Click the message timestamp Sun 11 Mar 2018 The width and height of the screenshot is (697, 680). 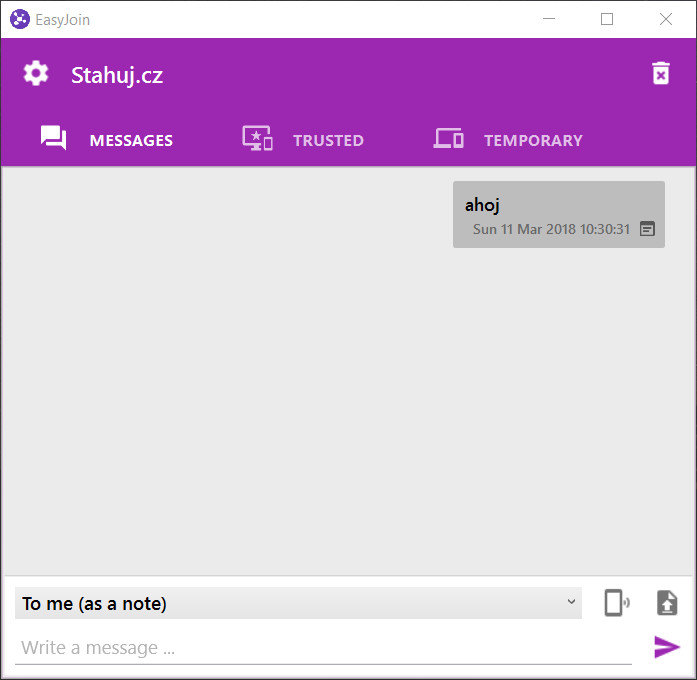(x=551, y=229)
